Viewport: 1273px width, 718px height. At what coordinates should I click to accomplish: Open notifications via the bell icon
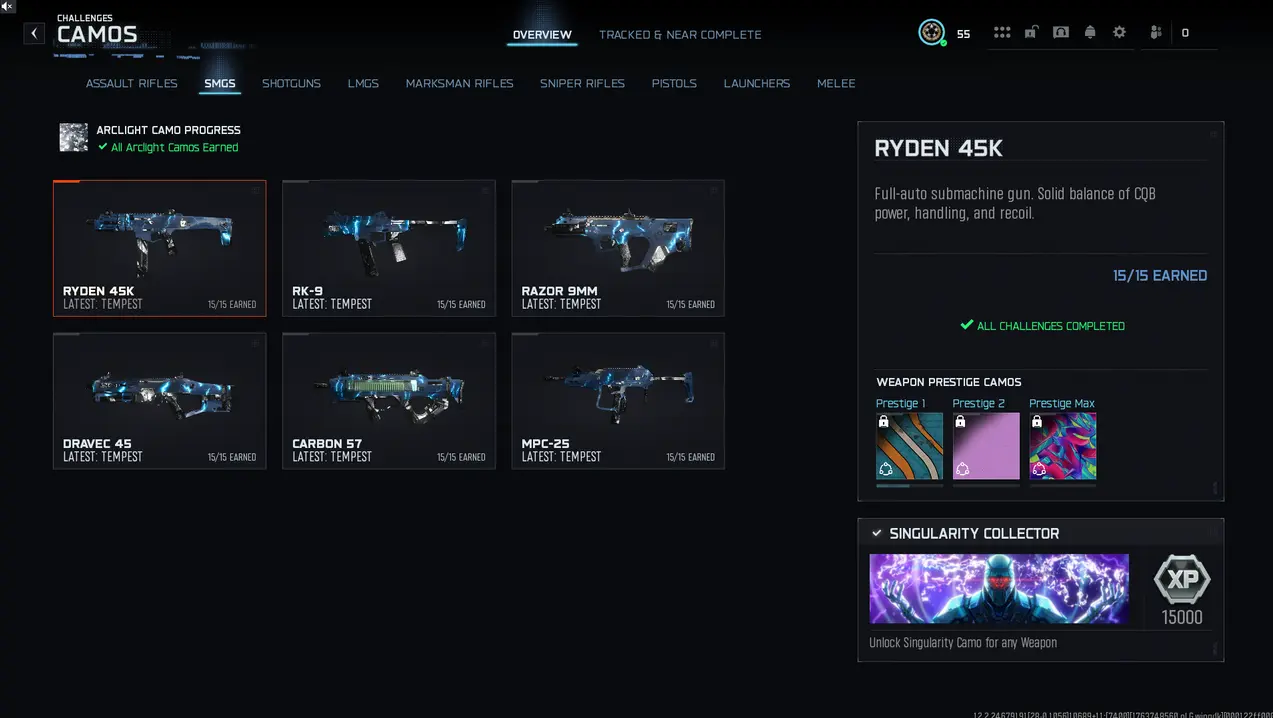click(1090, 32)
